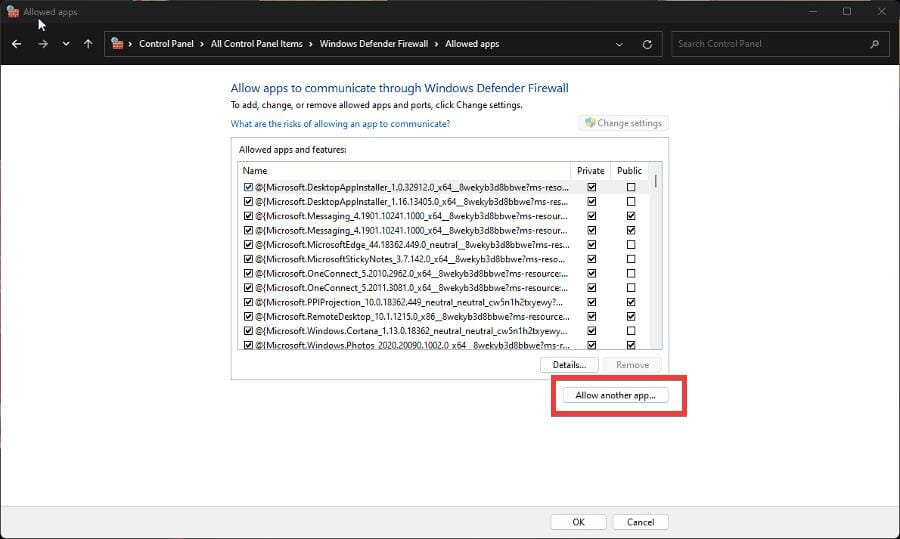Enable Public for OneConnect_5.2010.2962.0
The width and height of the screenshot is (900, 539).
tap(631, 273)
